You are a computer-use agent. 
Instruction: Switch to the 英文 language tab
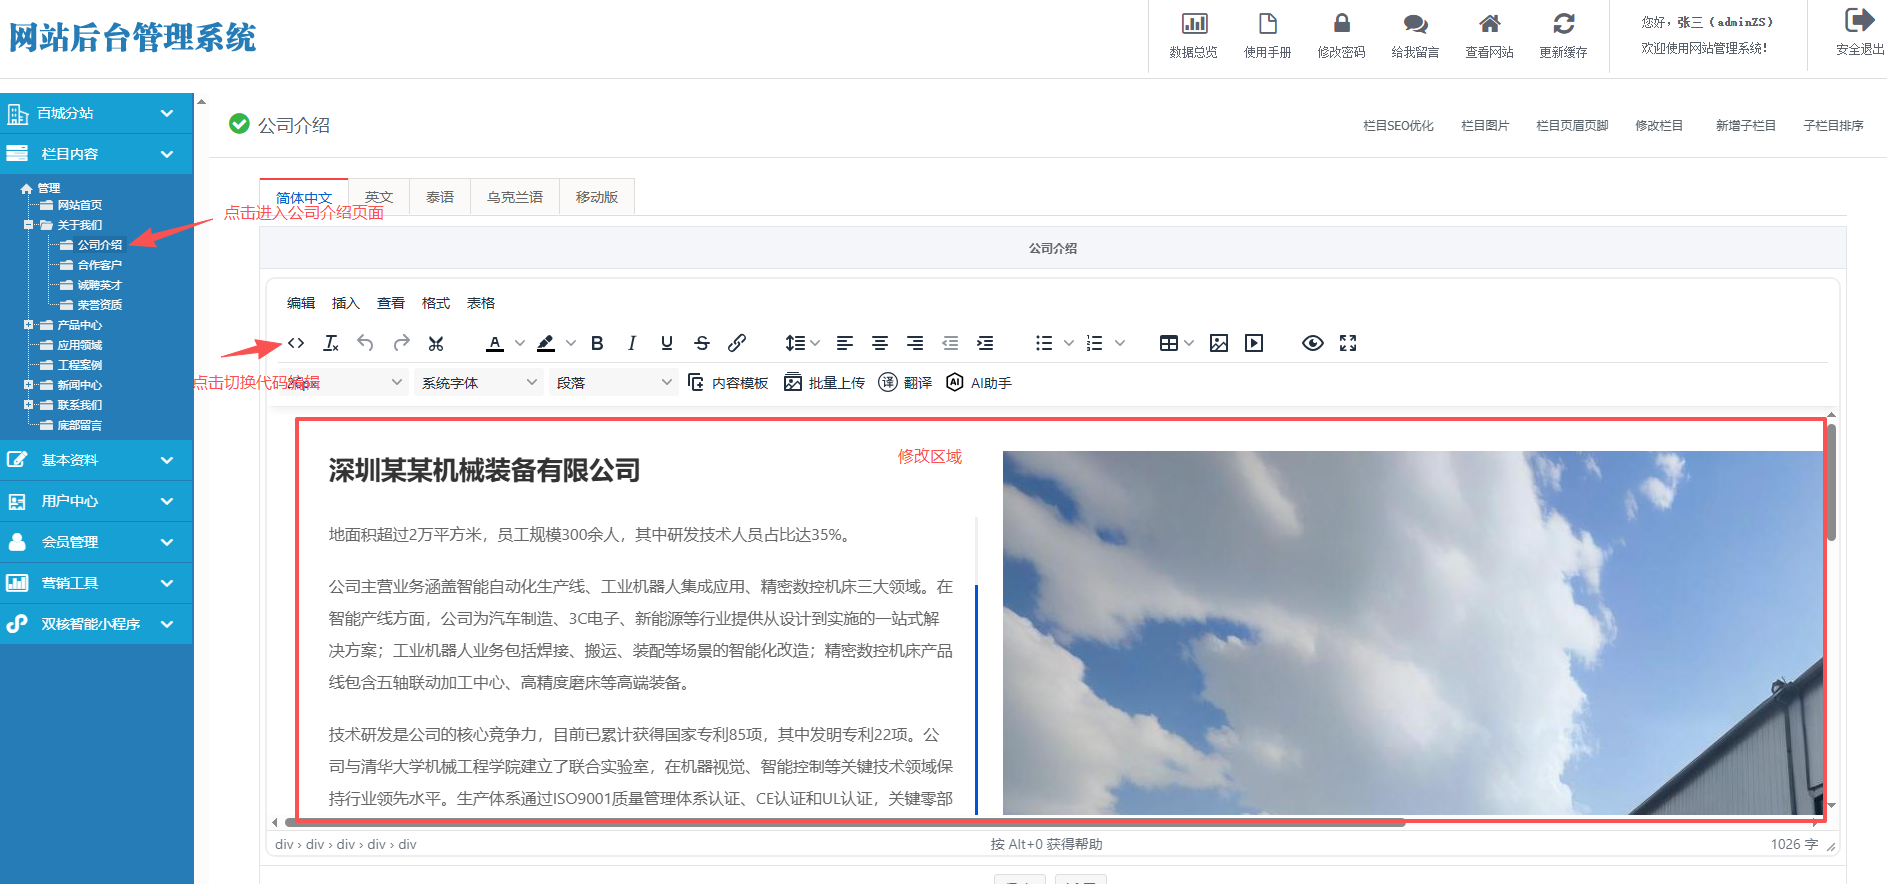point(379,197)
